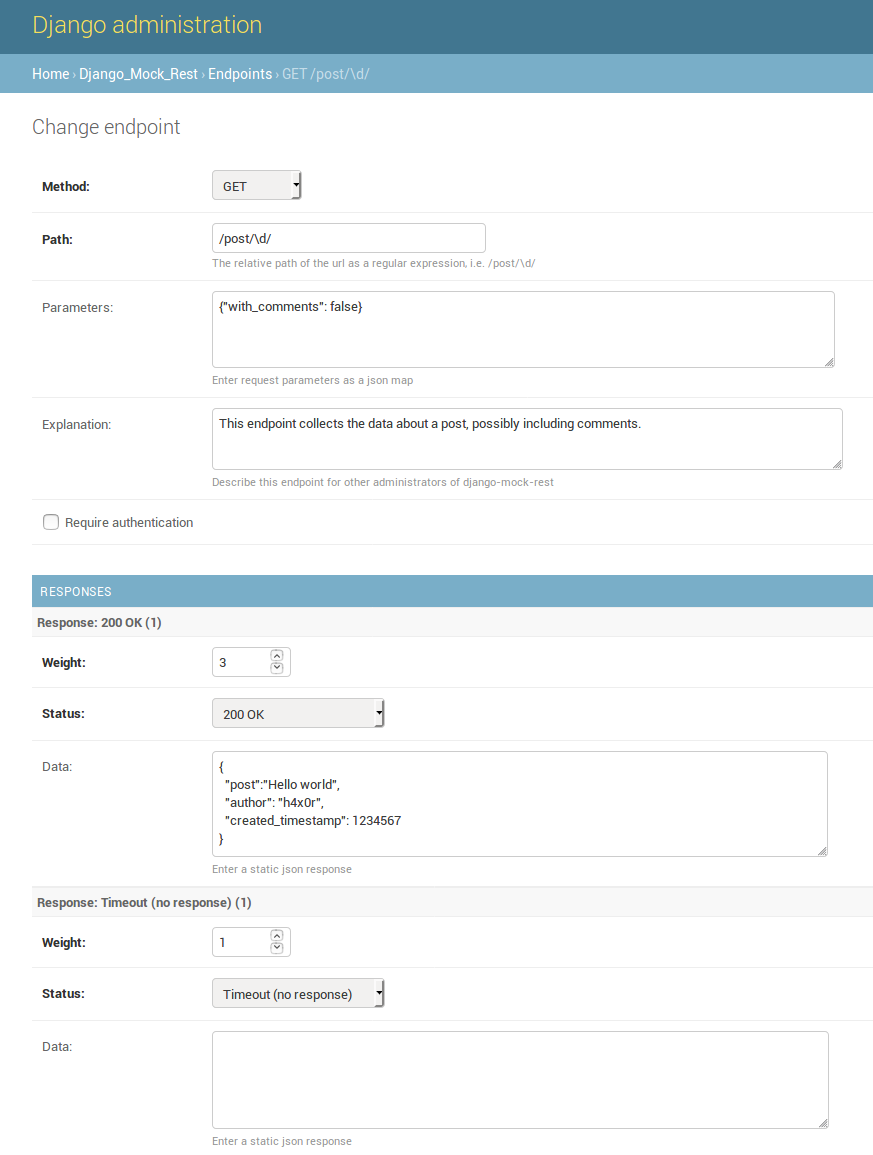The image size is (873, 1155).
Task: Click the 'Explanation:' field label
Action: [77, 424]
